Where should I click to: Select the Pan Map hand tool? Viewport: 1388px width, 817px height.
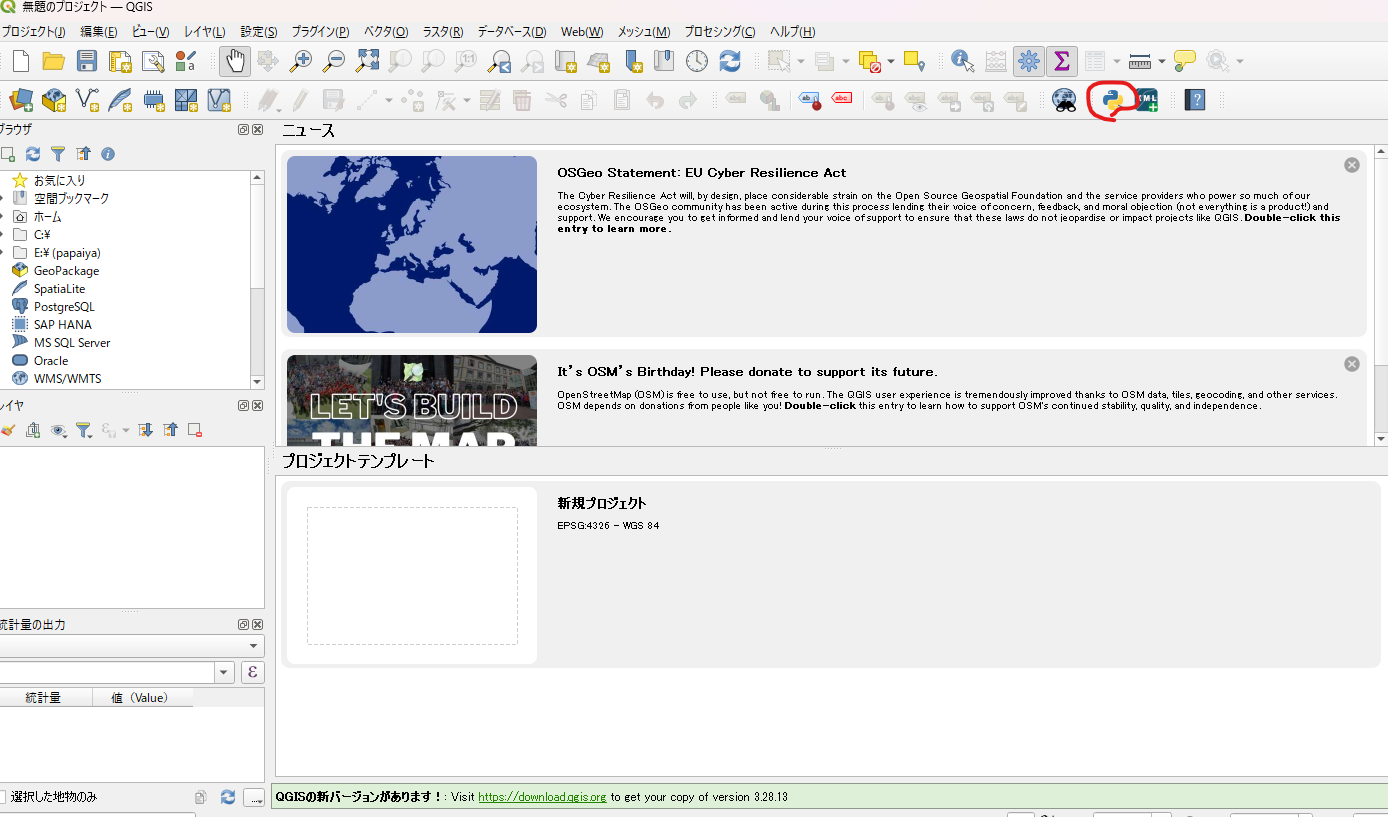coord(234,61)
